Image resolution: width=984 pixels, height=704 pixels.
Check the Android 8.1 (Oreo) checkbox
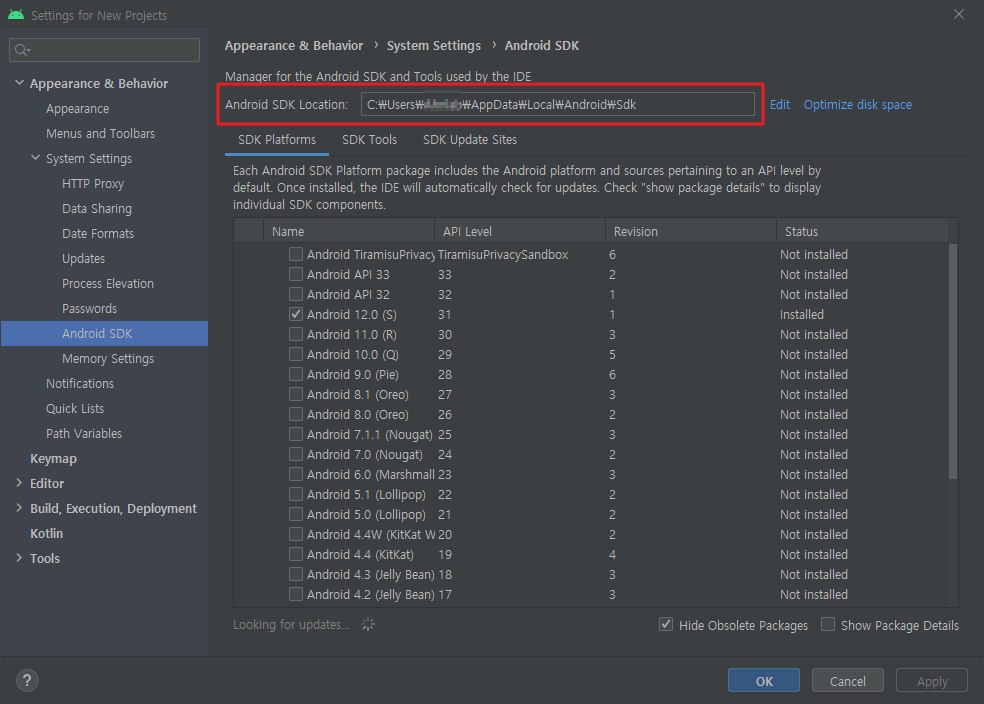296,395
